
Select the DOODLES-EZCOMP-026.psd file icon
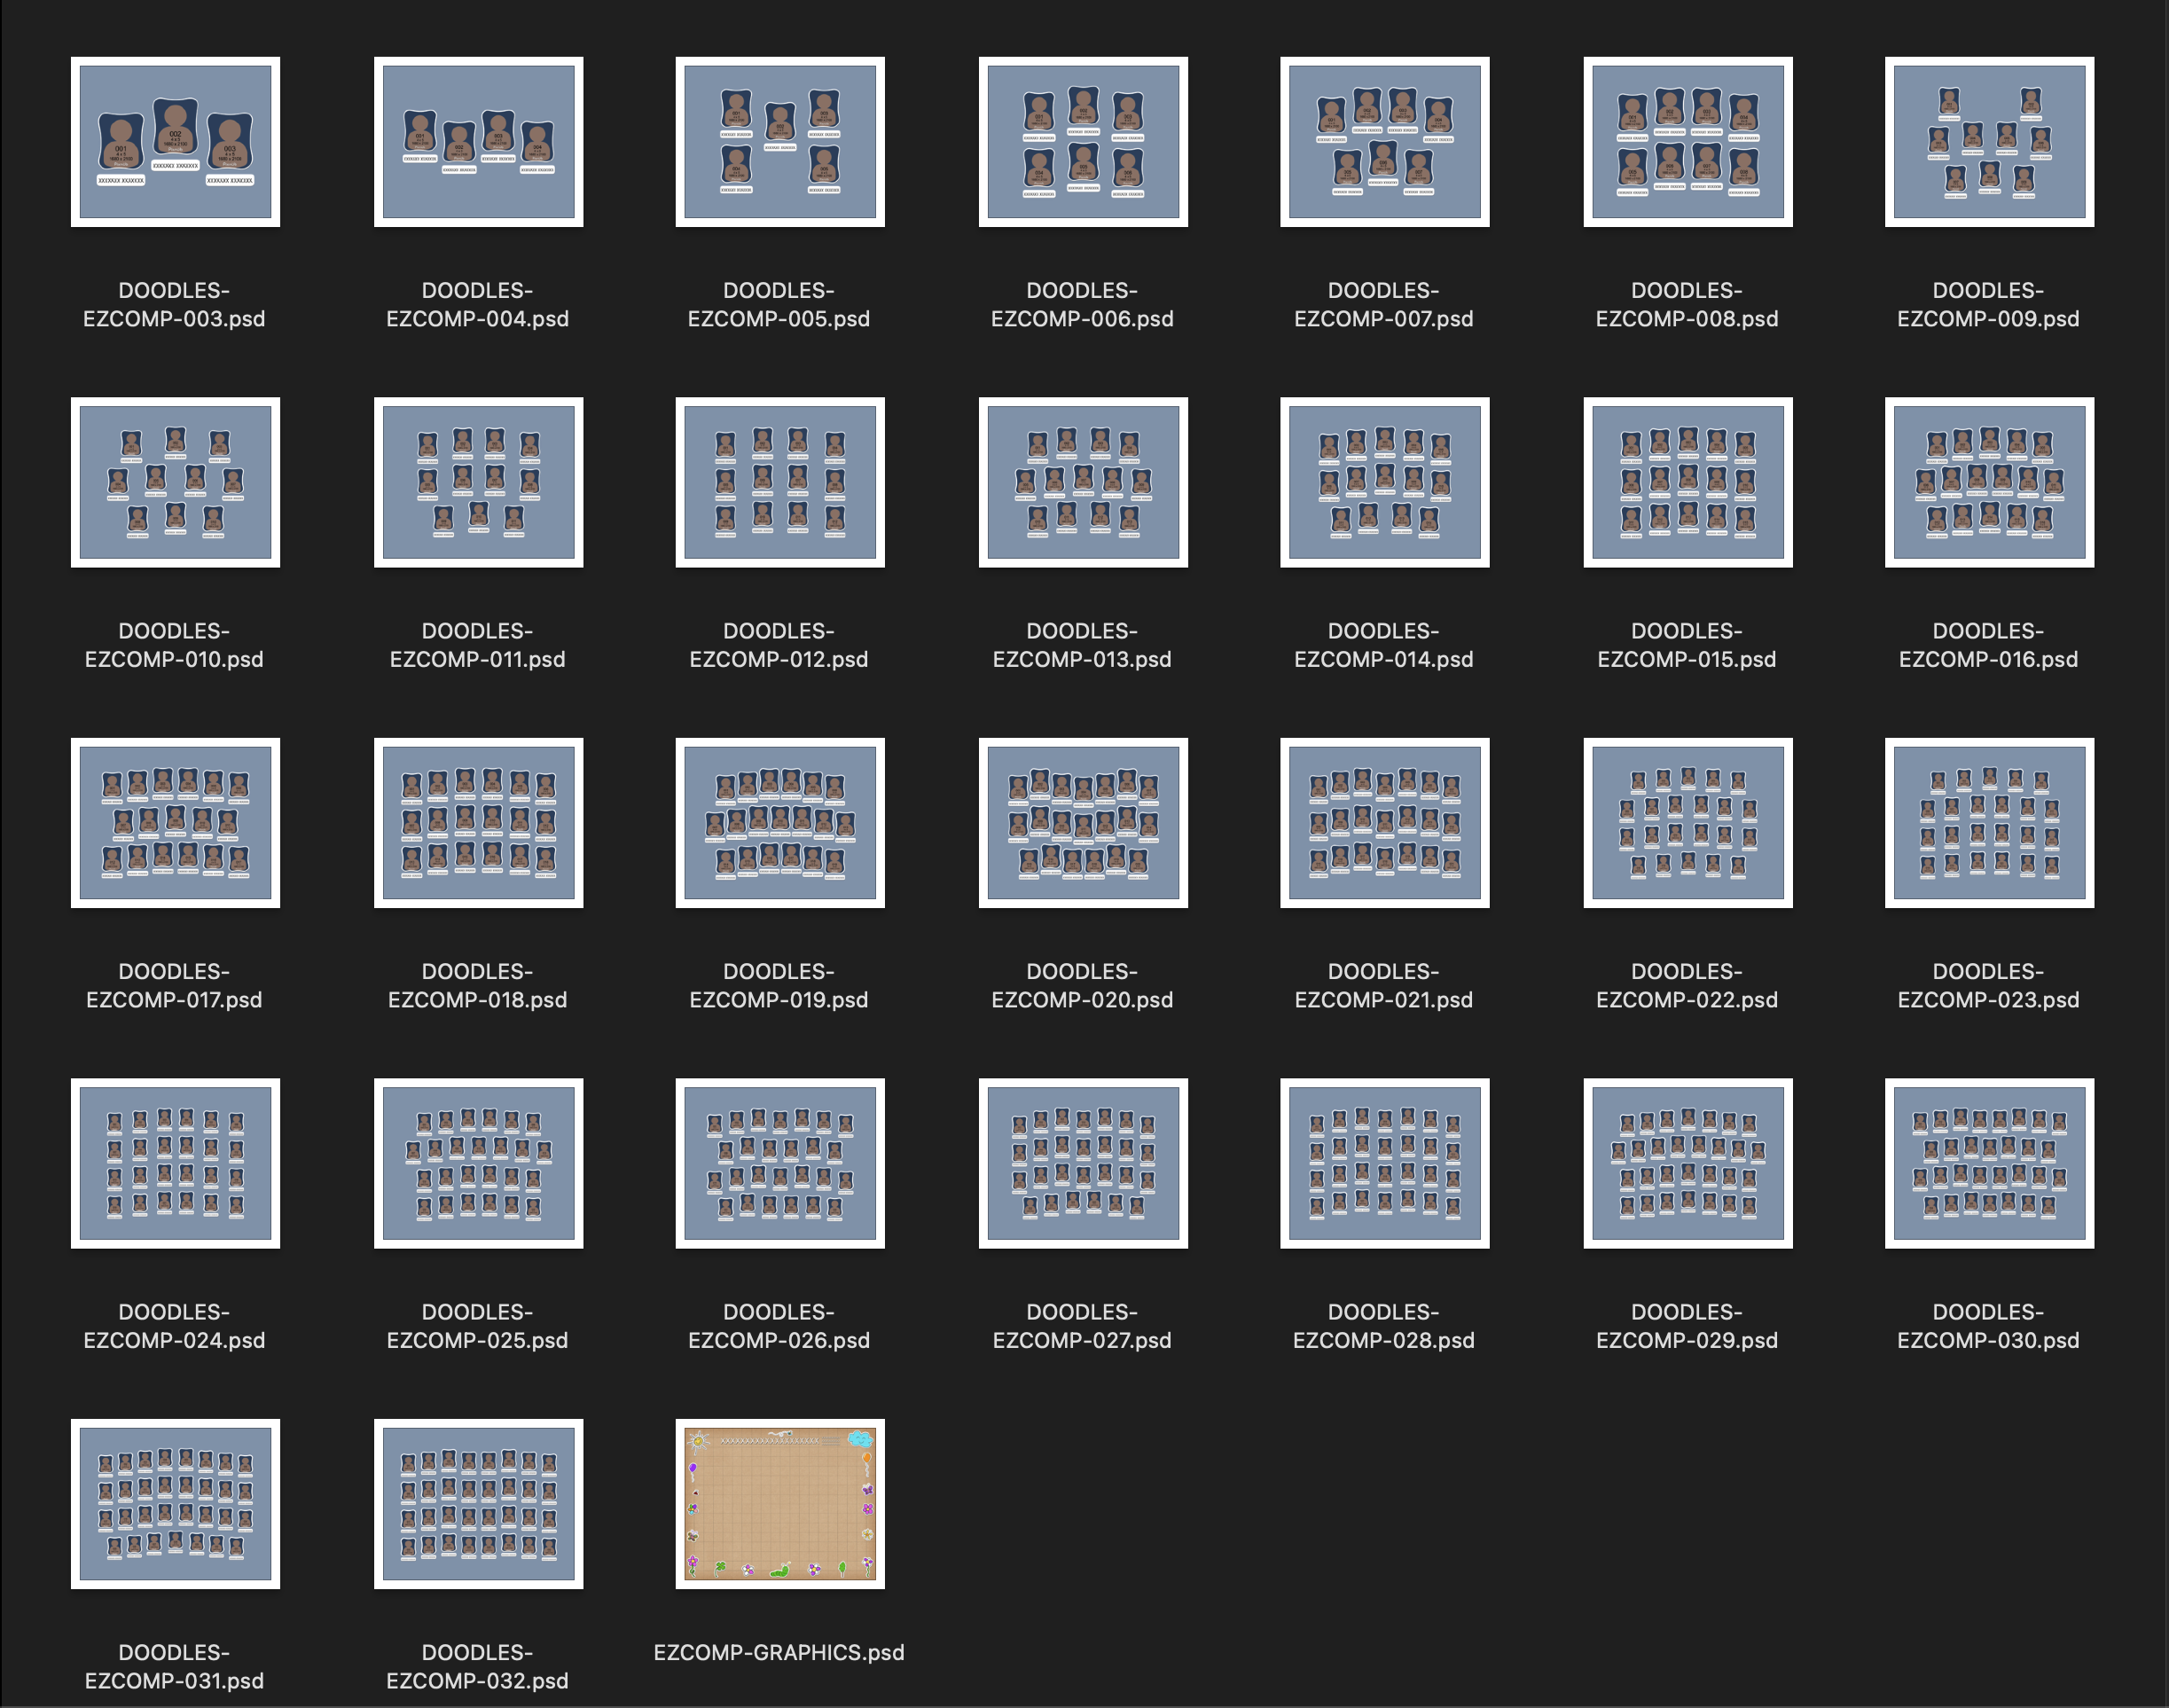[x=780, y=1163]
